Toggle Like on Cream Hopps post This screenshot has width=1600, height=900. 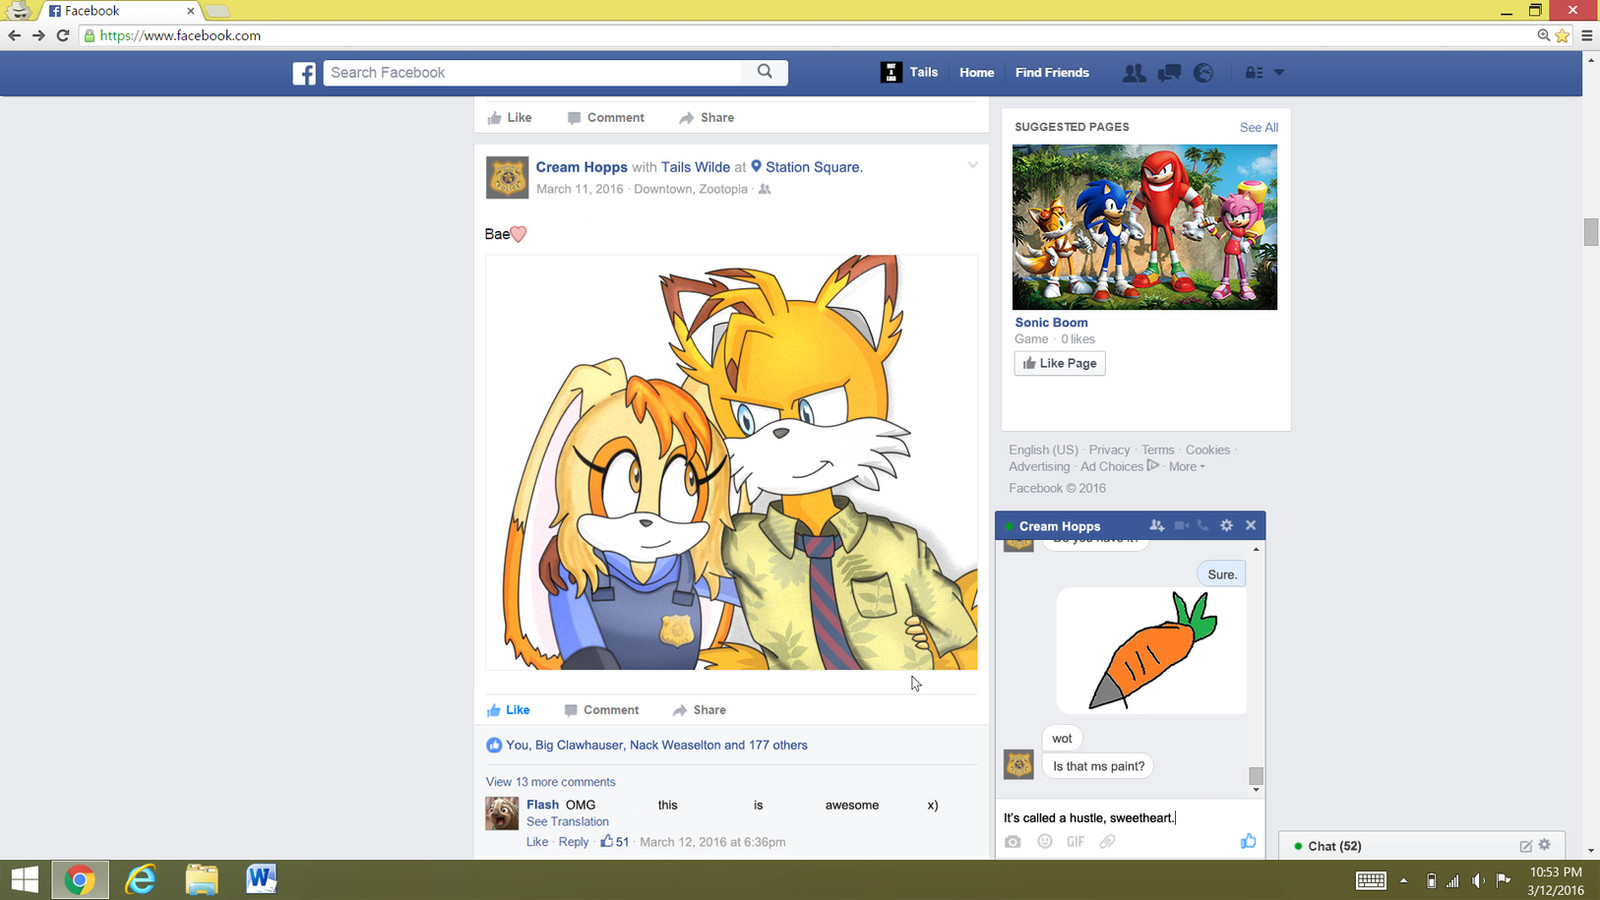pyautogui.click(x=508, y=710)
